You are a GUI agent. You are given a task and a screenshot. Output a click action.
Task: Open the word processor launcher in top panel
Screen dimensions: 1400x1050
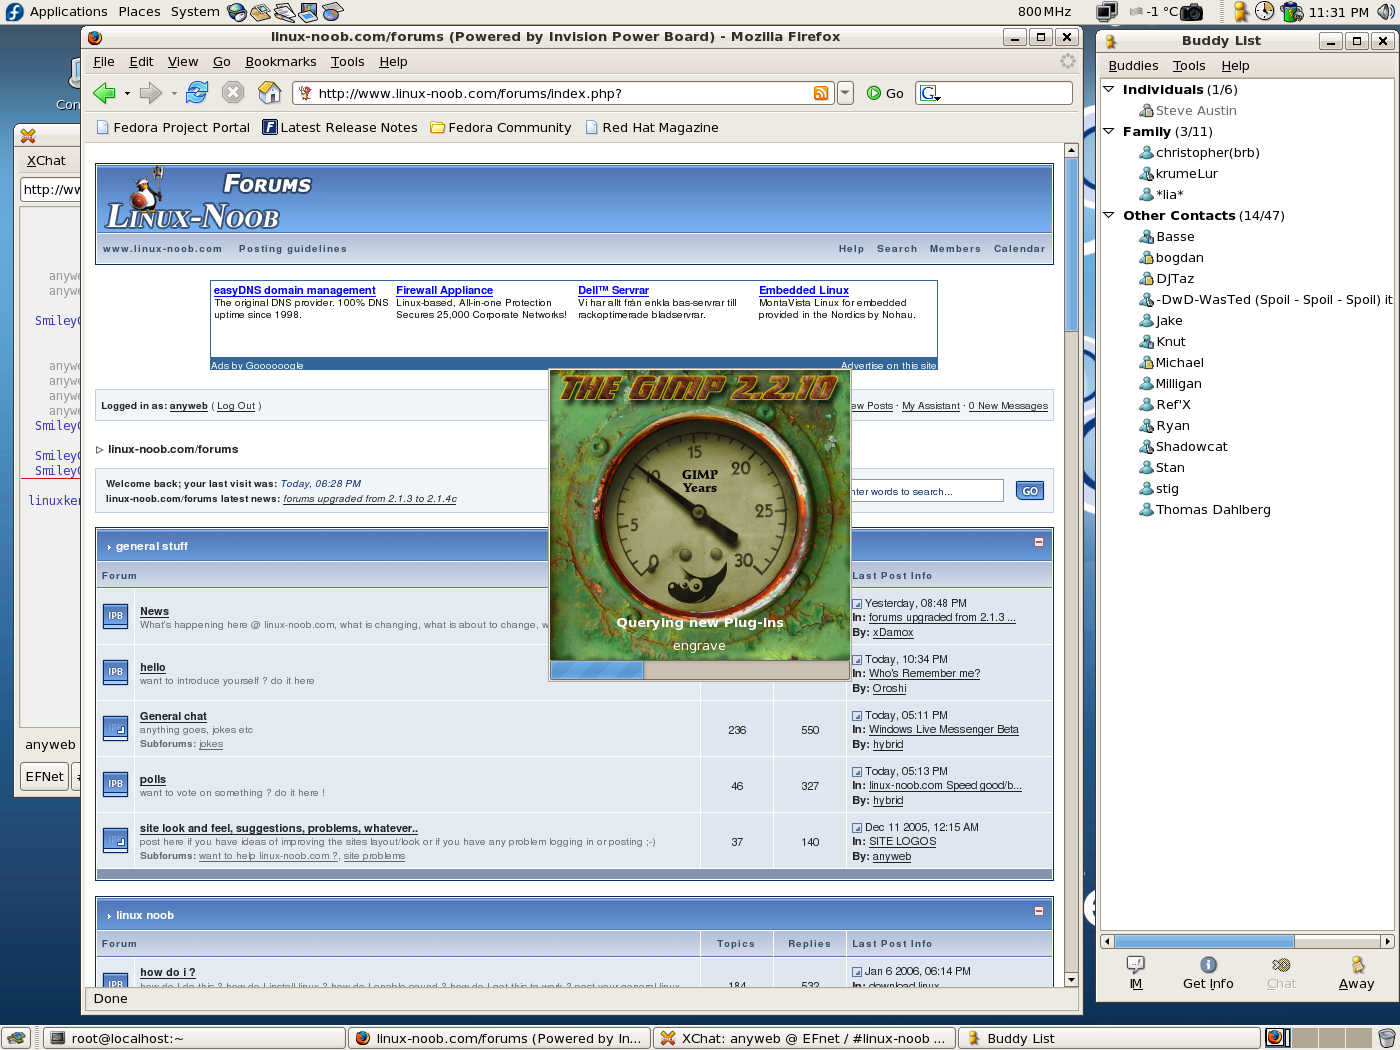tap(284, 12)
